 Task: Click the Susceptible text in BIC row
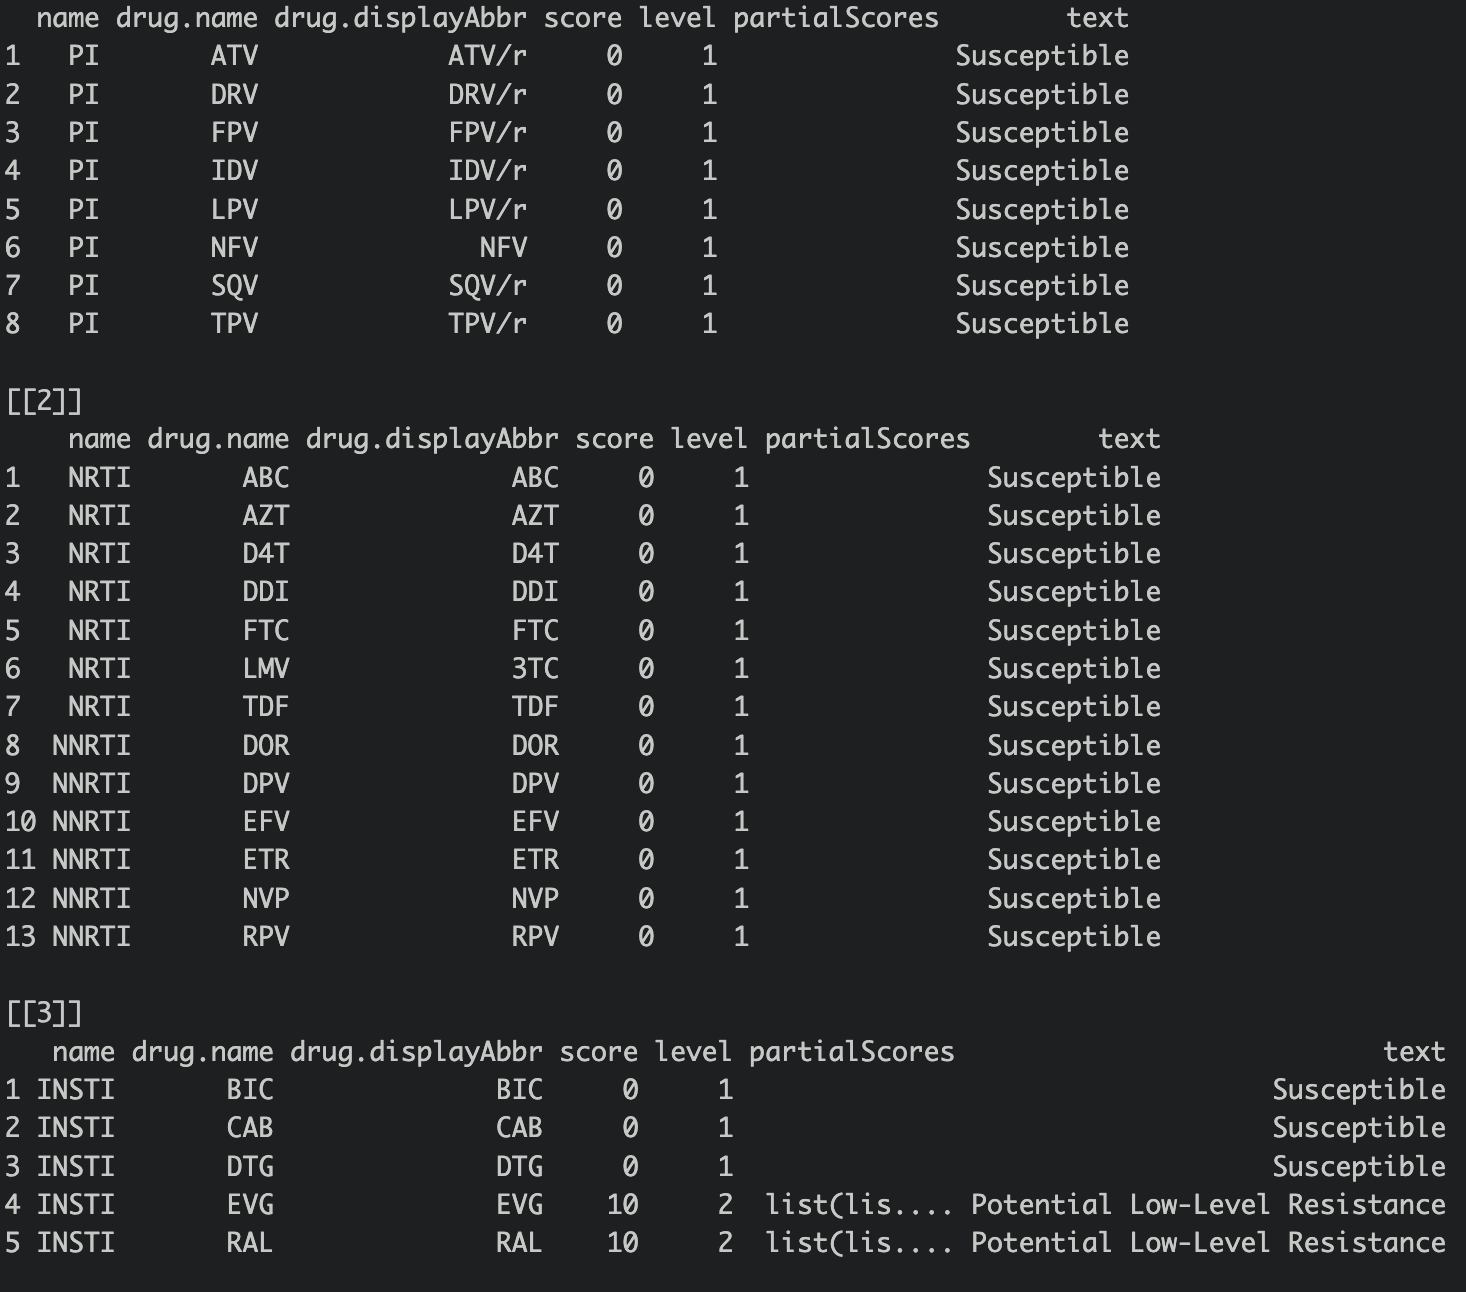[1358, 1090]
